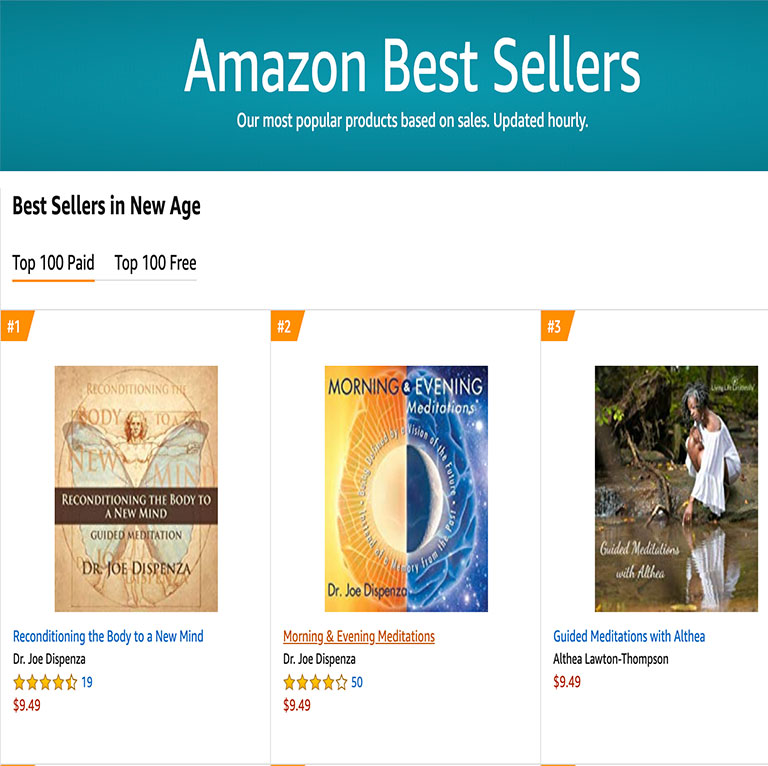
Task: Click $9.49 price under Althea Lawton-Thompson
Action: click(567, 682)
